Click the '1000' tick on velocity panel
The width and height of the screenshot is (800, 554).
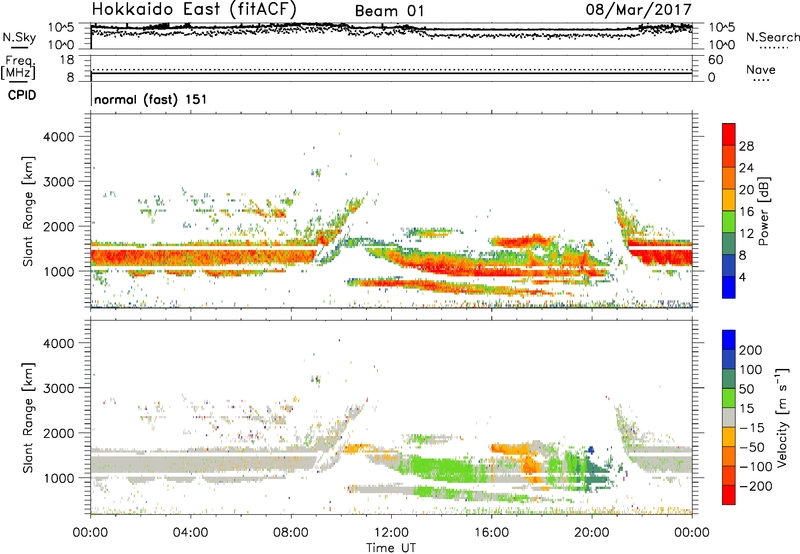[59, 478]
